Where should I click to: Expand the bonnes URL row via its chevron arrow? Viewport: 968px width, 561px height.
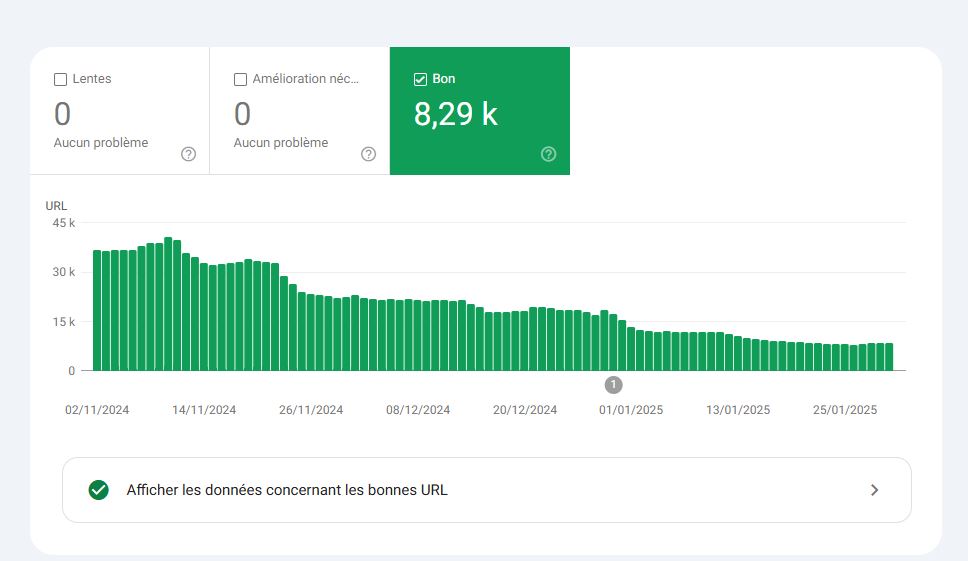pyautogui.click(x=874, y=490)
